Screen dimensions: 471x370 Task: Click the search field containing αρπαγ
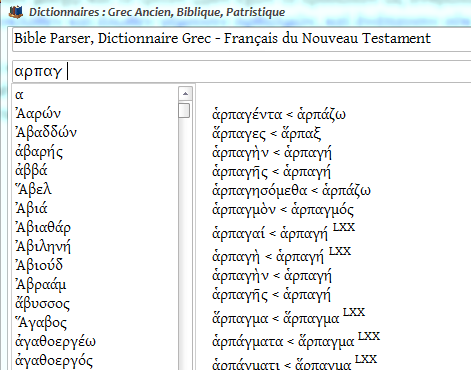[241, 71]
